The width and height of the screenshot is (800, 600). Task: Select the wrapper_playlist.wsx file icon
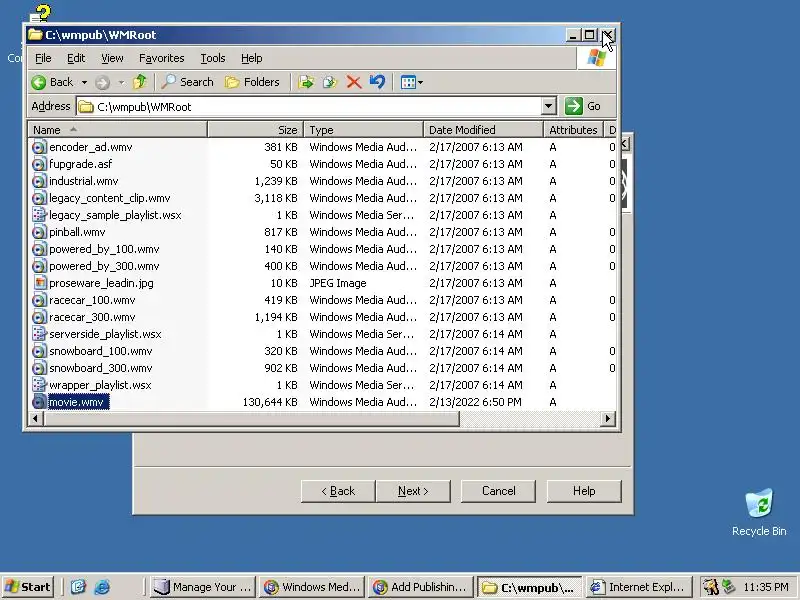[x=39, y=385]
